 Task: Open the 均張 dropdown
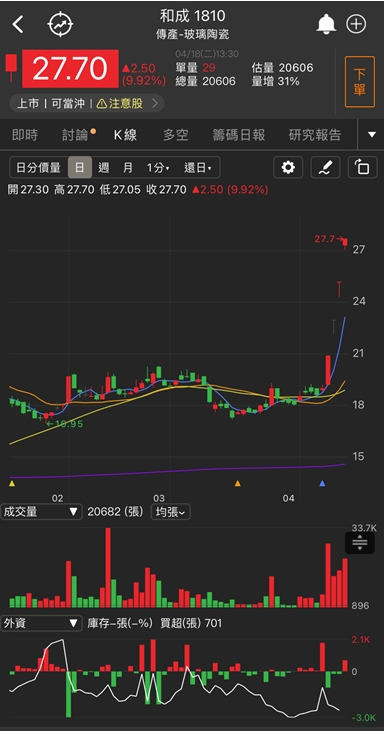coord(170,512)
